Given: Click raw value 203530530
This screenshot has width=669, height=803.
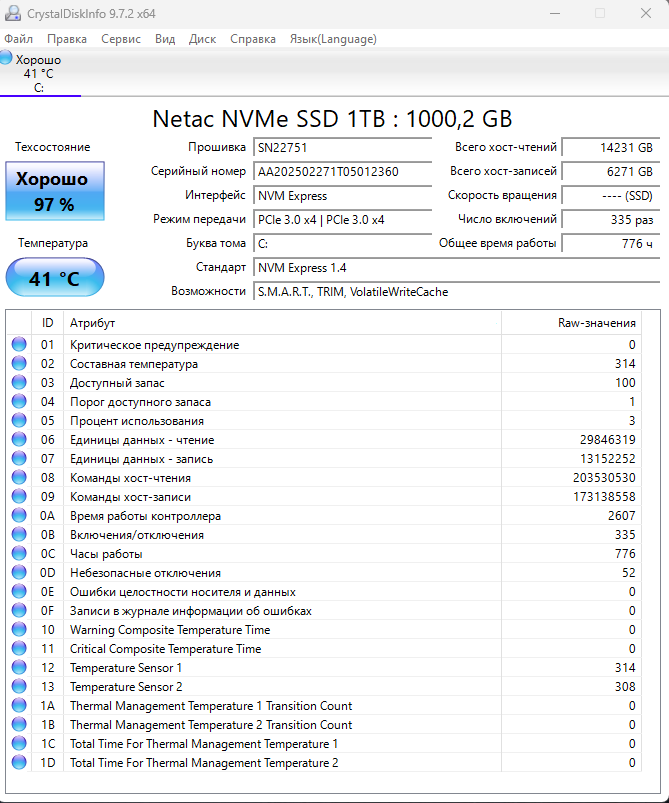Looking at the screenshot, I should pyautogui.click(x=604, y=477).
